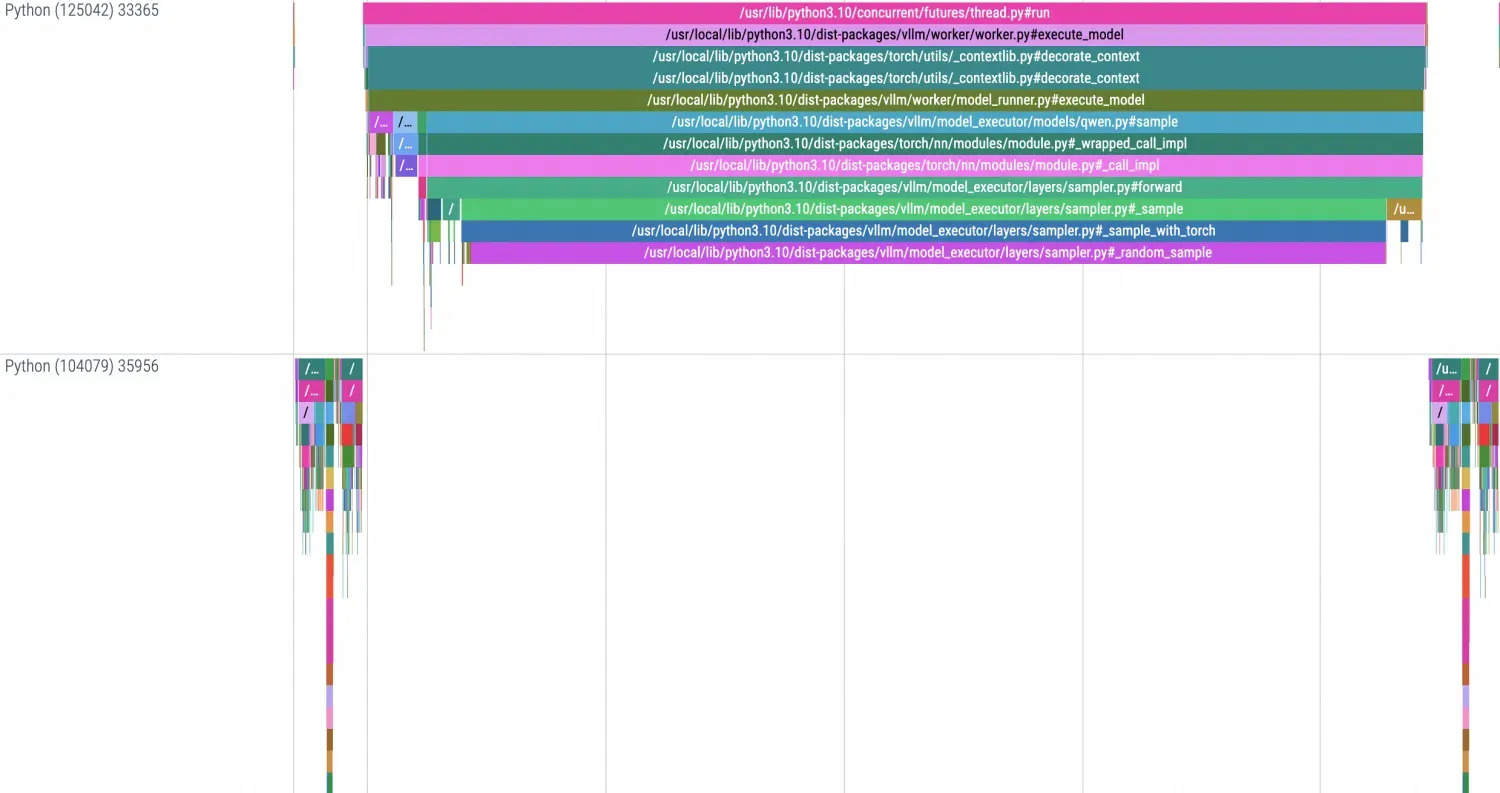Select the worker.py#execute_model slice
This screenshot has height=793, width=1500.
coord(895,35)
